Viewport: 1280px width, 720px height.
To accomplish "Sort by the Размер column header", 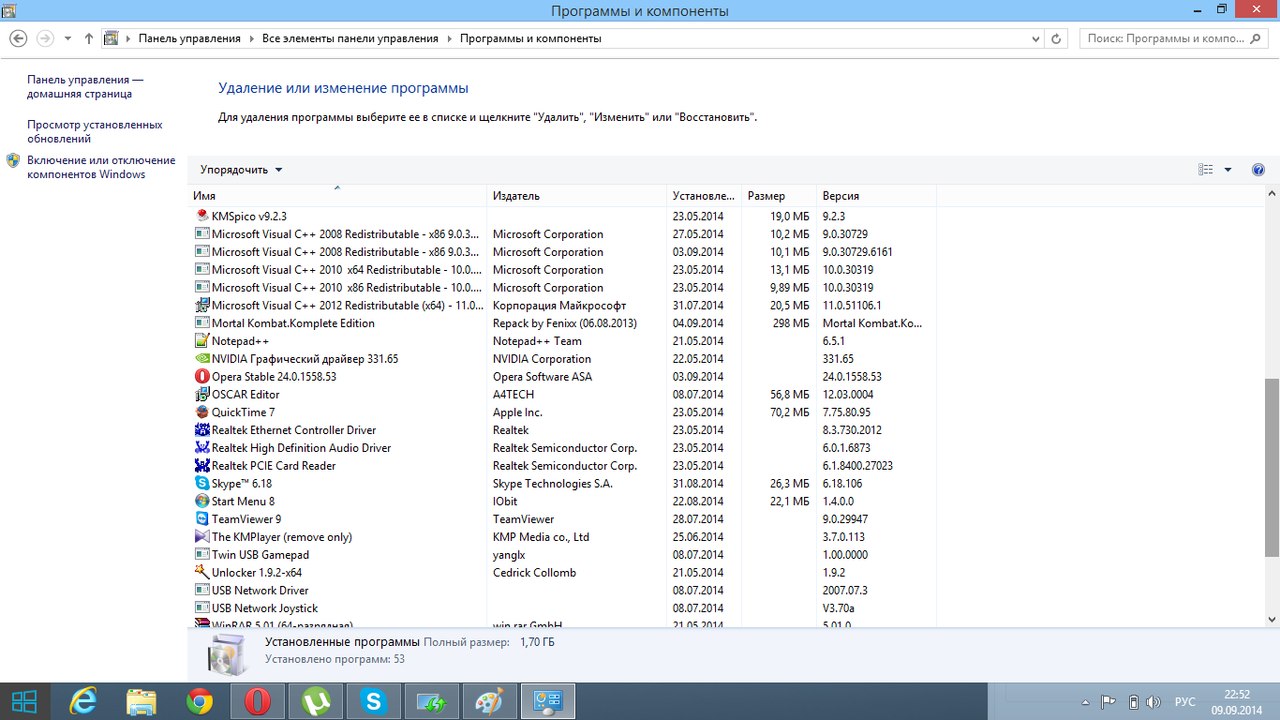I will [x=779, y=196].
